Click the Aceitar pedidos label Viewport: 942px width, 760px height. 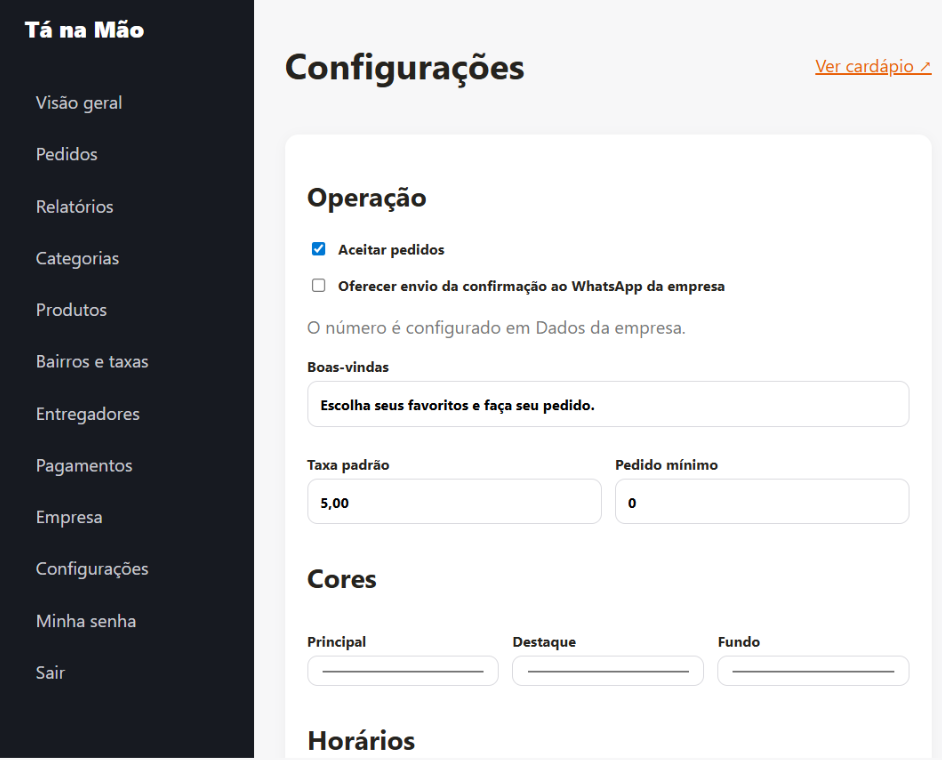(x=391, y=250)
